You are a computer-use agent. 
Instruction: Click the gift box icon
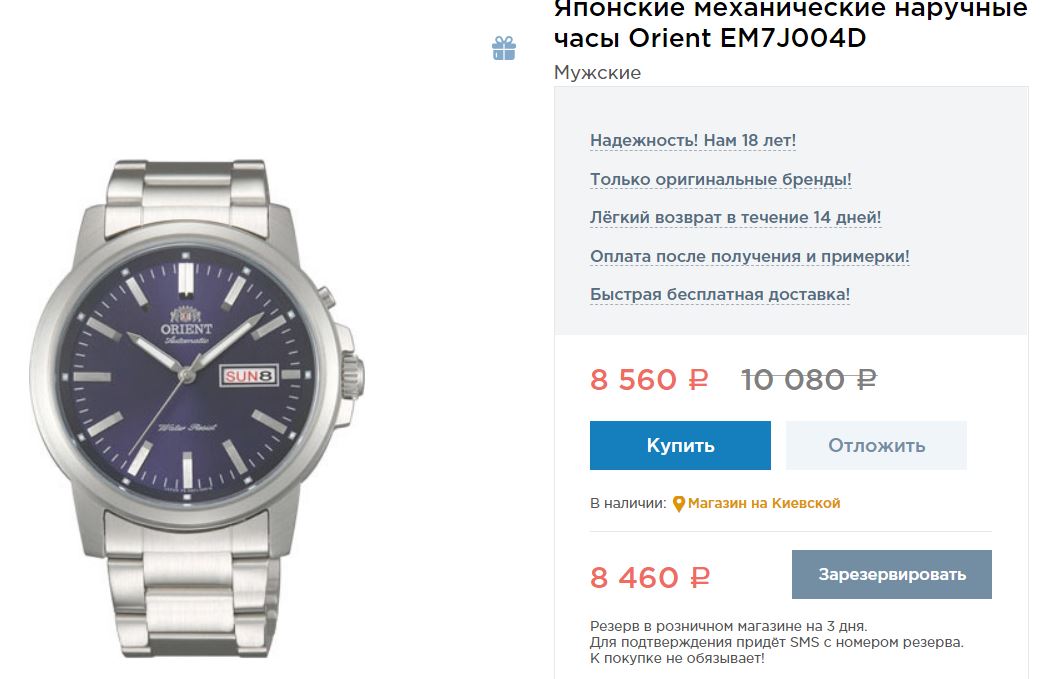504,48
